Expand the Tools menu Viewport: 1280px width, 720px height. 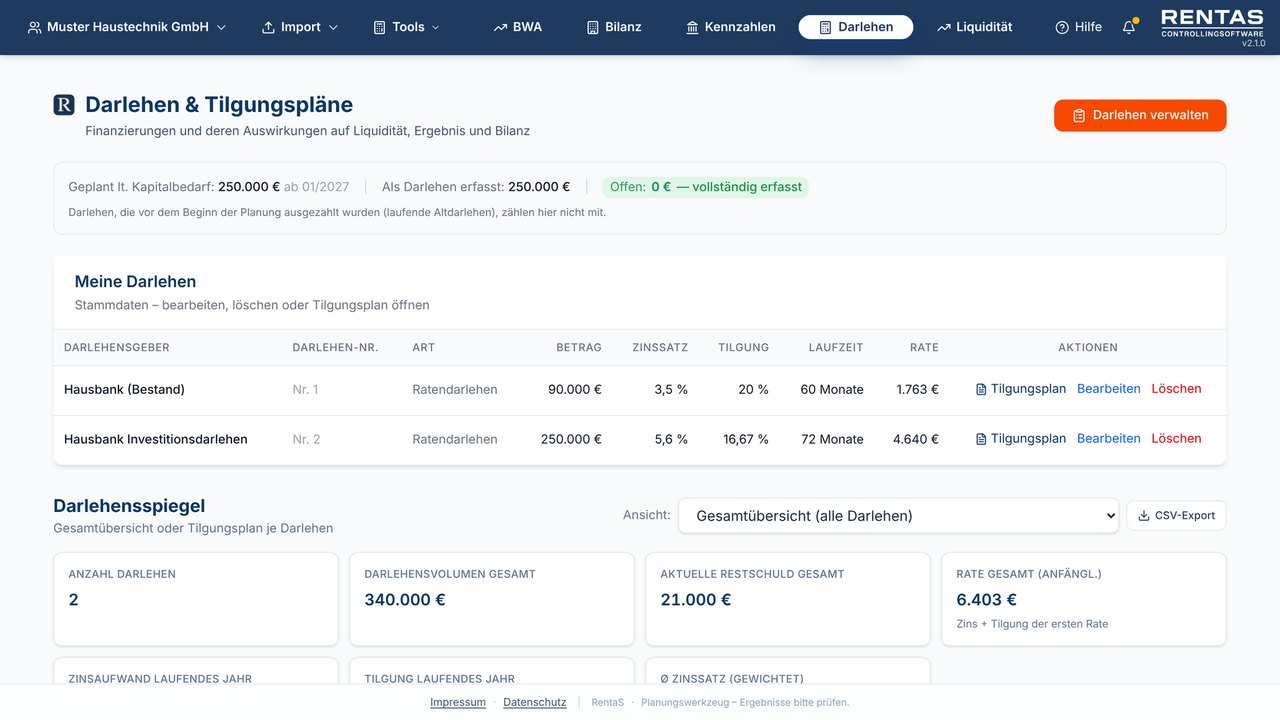[x=407, y=27]
